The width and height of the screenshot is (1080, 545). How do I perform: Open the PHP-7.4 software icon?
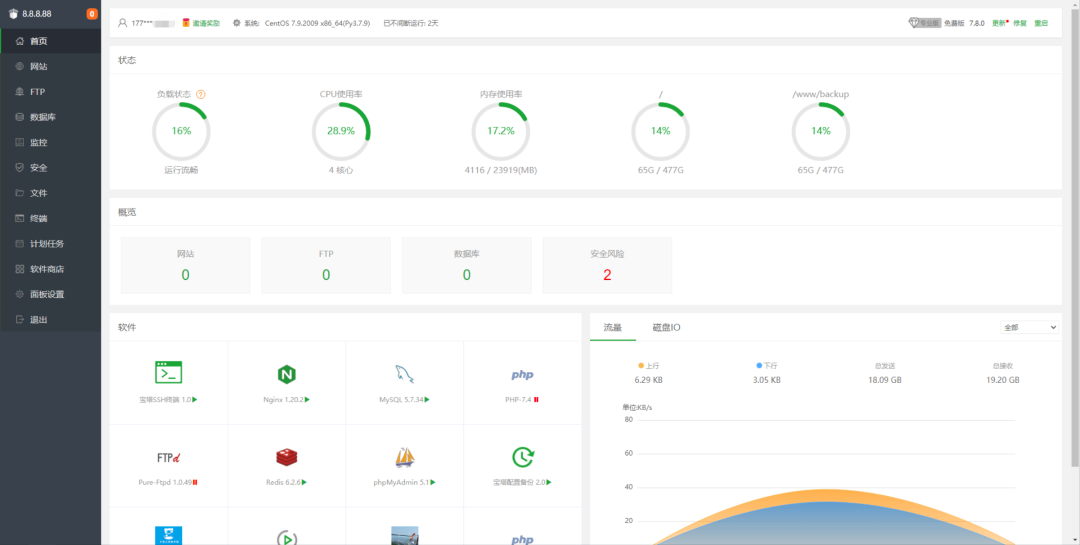pos(522,375)
